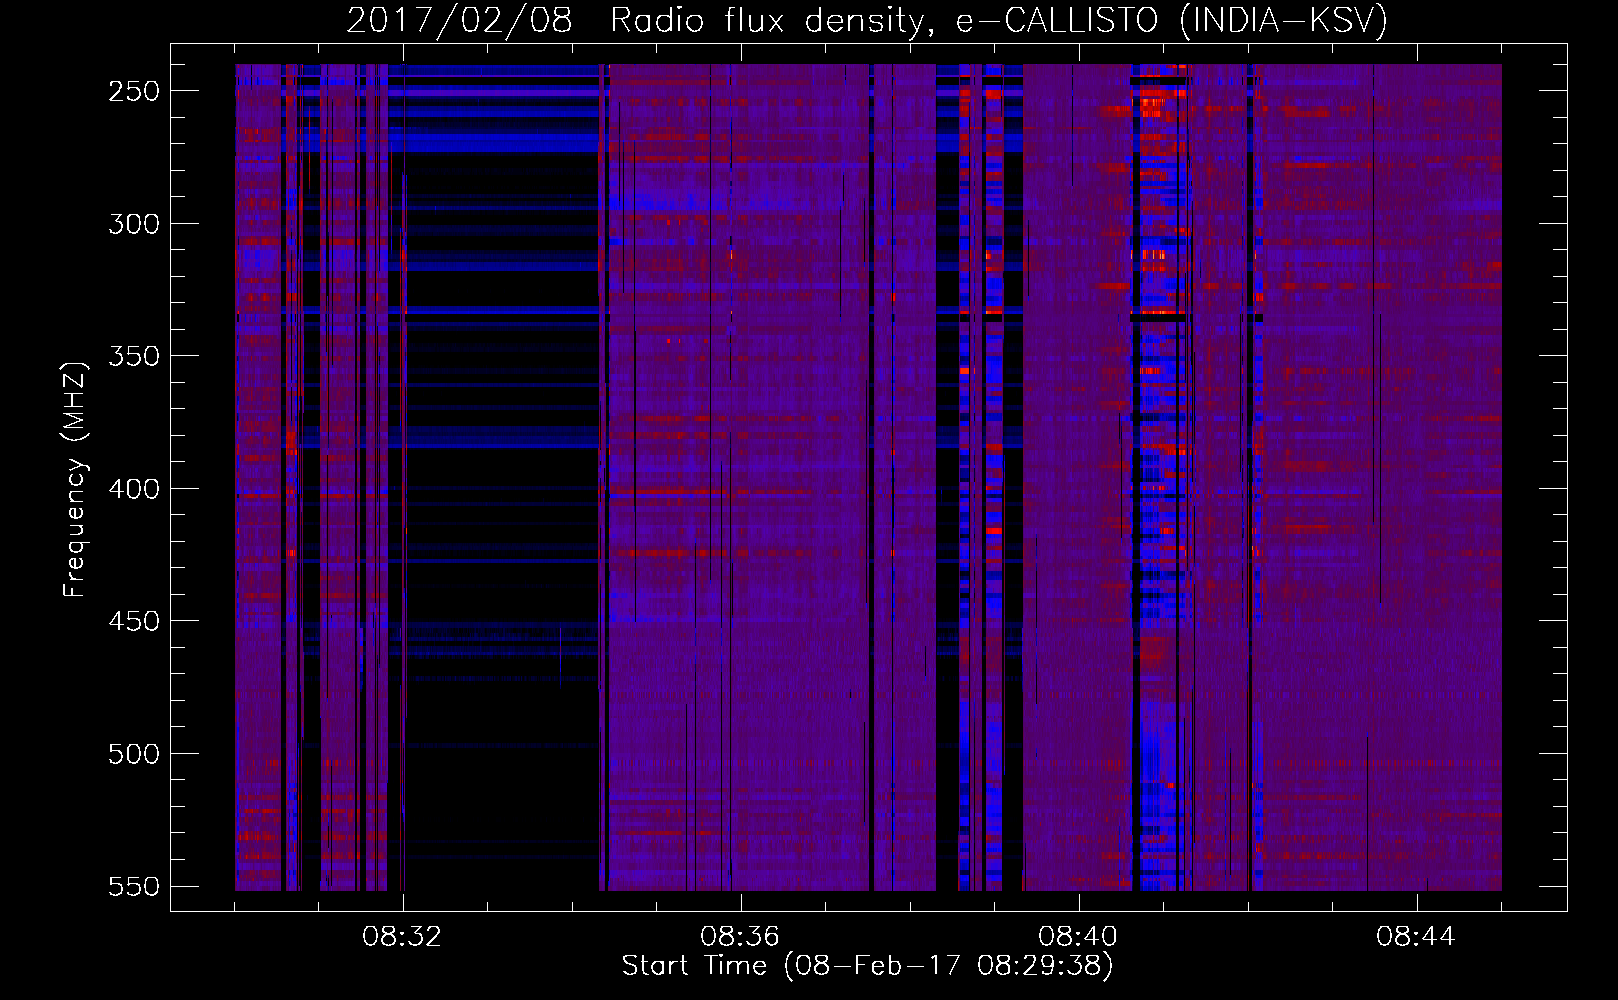The image size is (1618, 1000).
Task: Select the 250 frequency tick label
Action: coord(134,91)
